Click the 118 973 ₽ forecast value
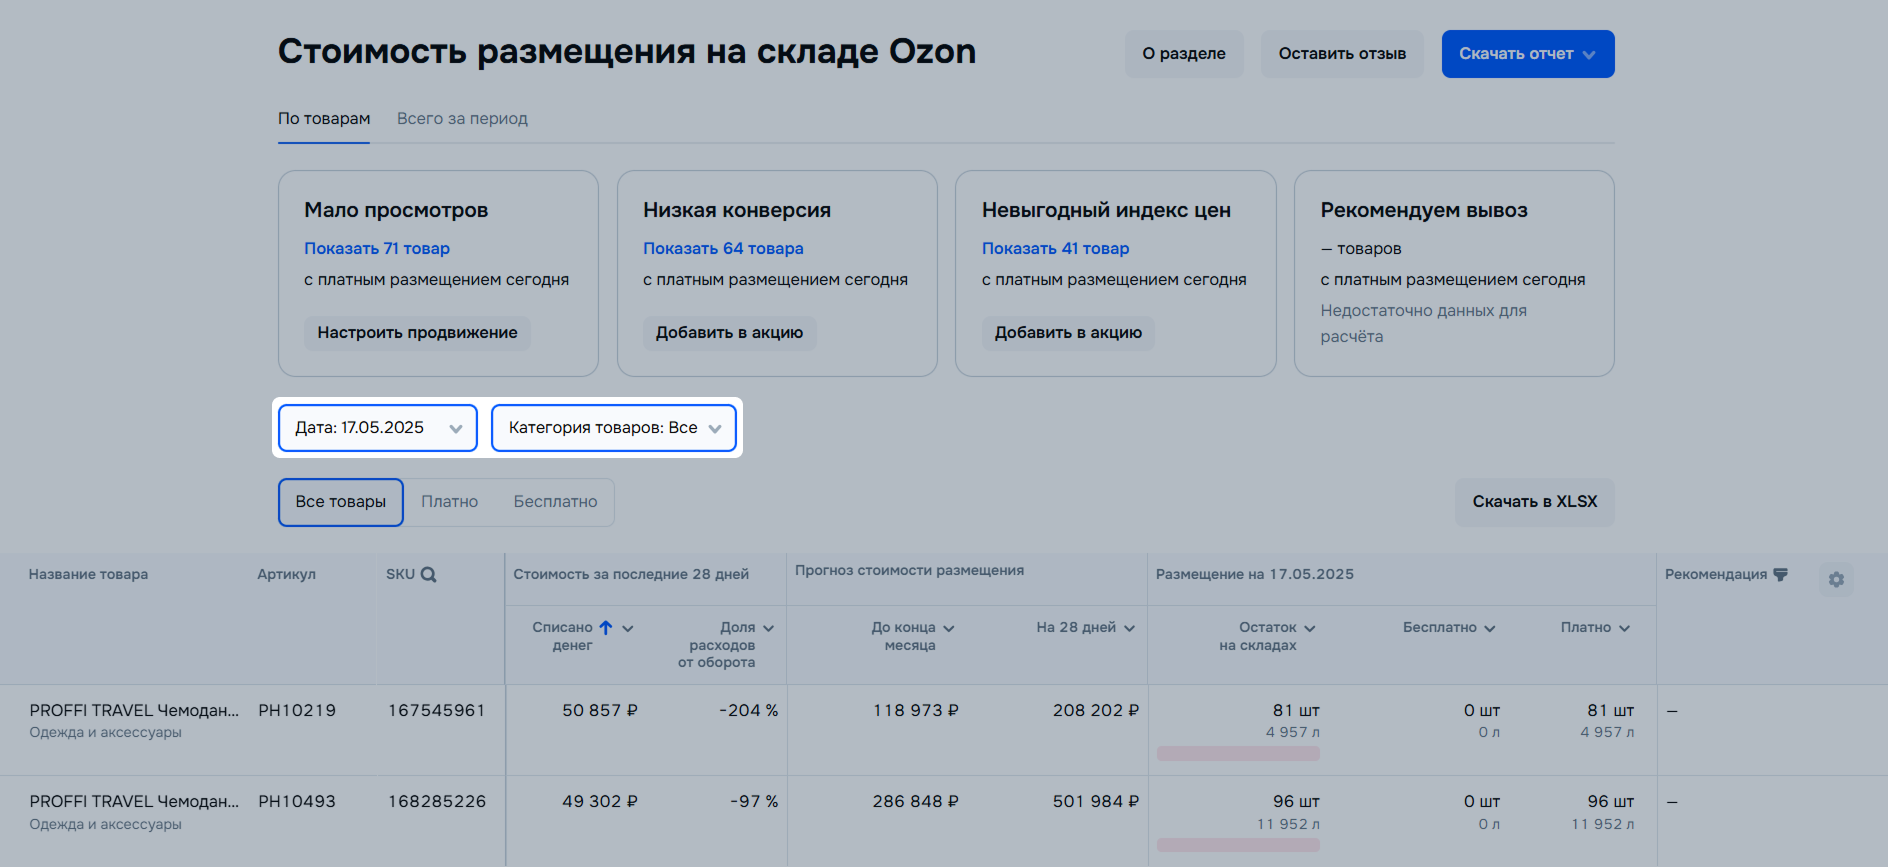Viewport: 1888px width, 867px height. [x=916, y=711]
